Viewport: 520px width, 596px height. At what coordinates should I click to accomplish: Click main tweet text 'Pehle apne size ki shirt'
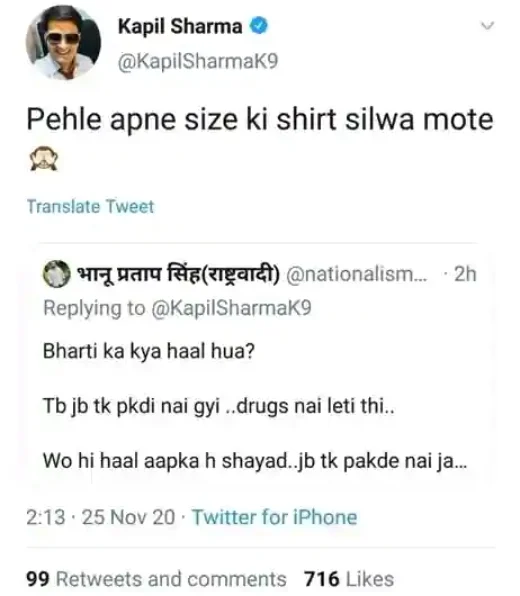point(182,120)
